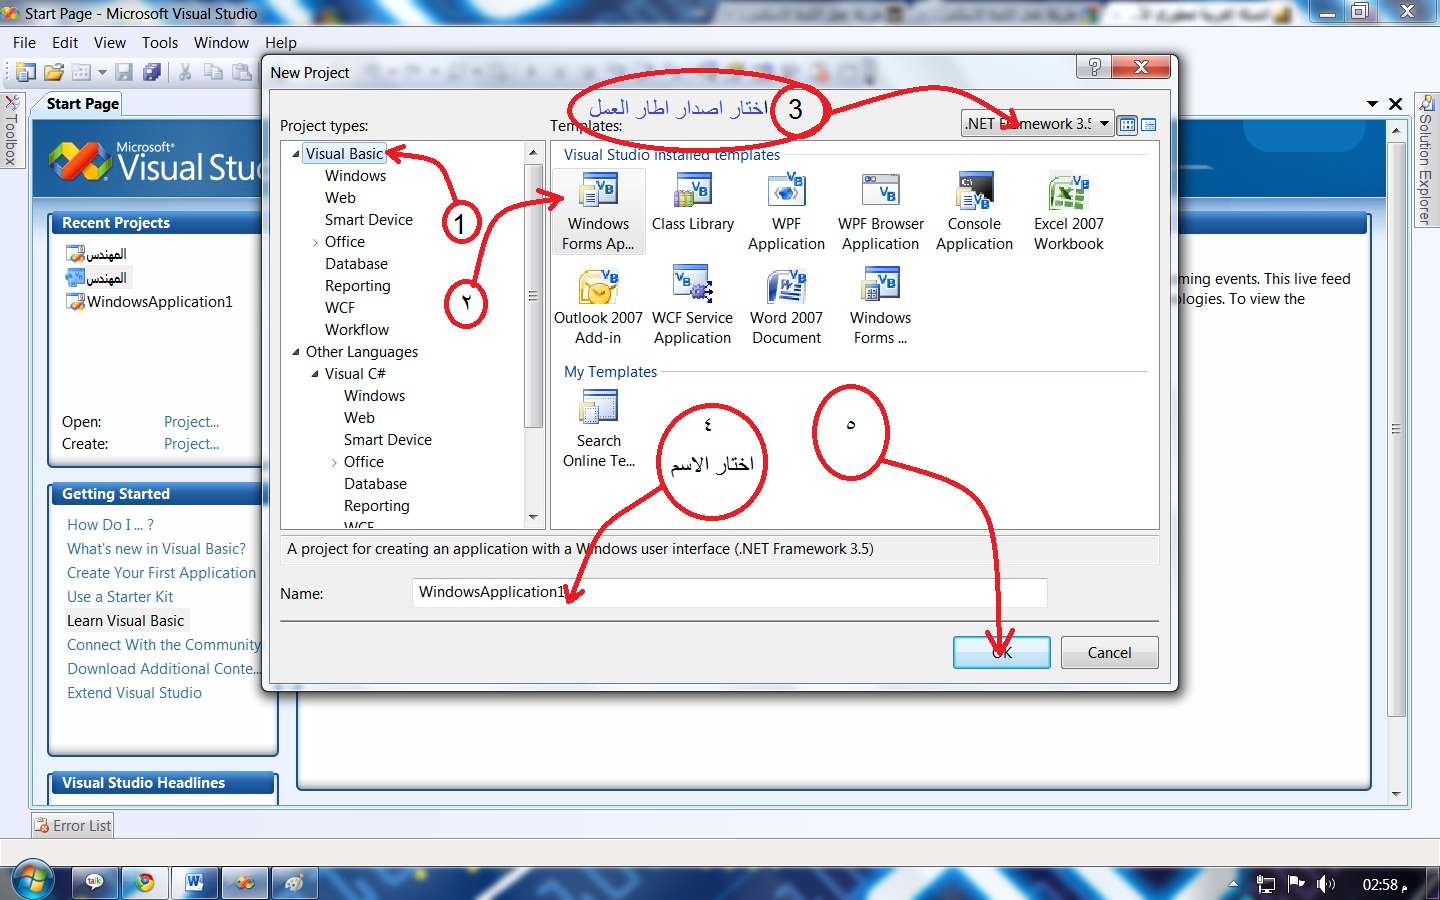Click the Search Online Templates item
The image size is (1440, 900).
click(599, 429)
